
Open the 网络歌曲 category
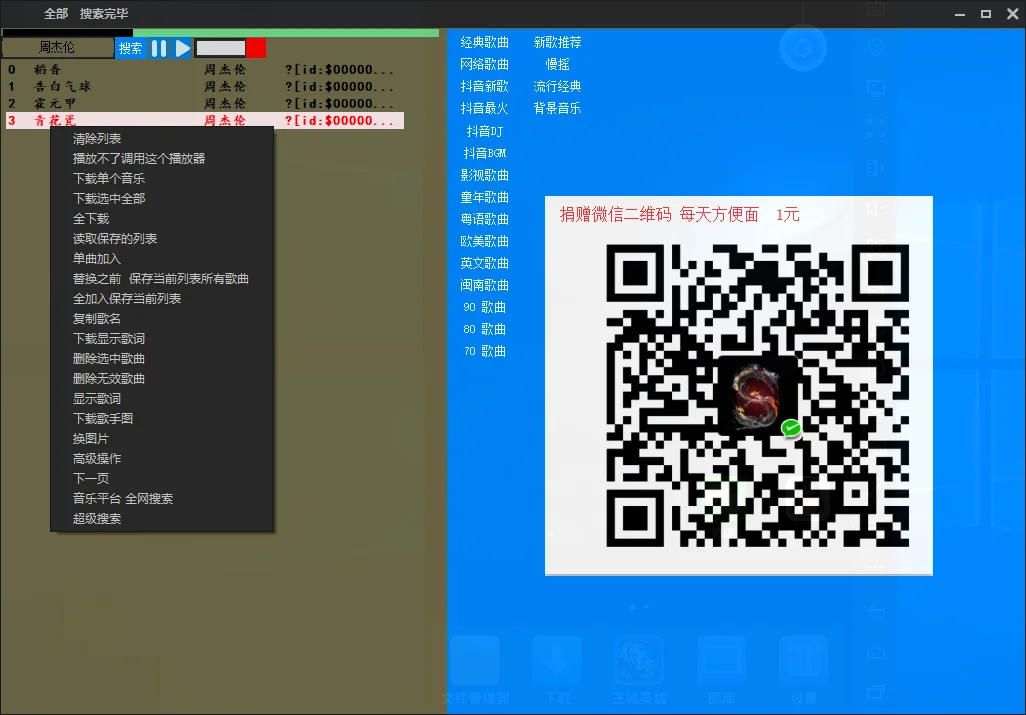(x=484, y=64)
